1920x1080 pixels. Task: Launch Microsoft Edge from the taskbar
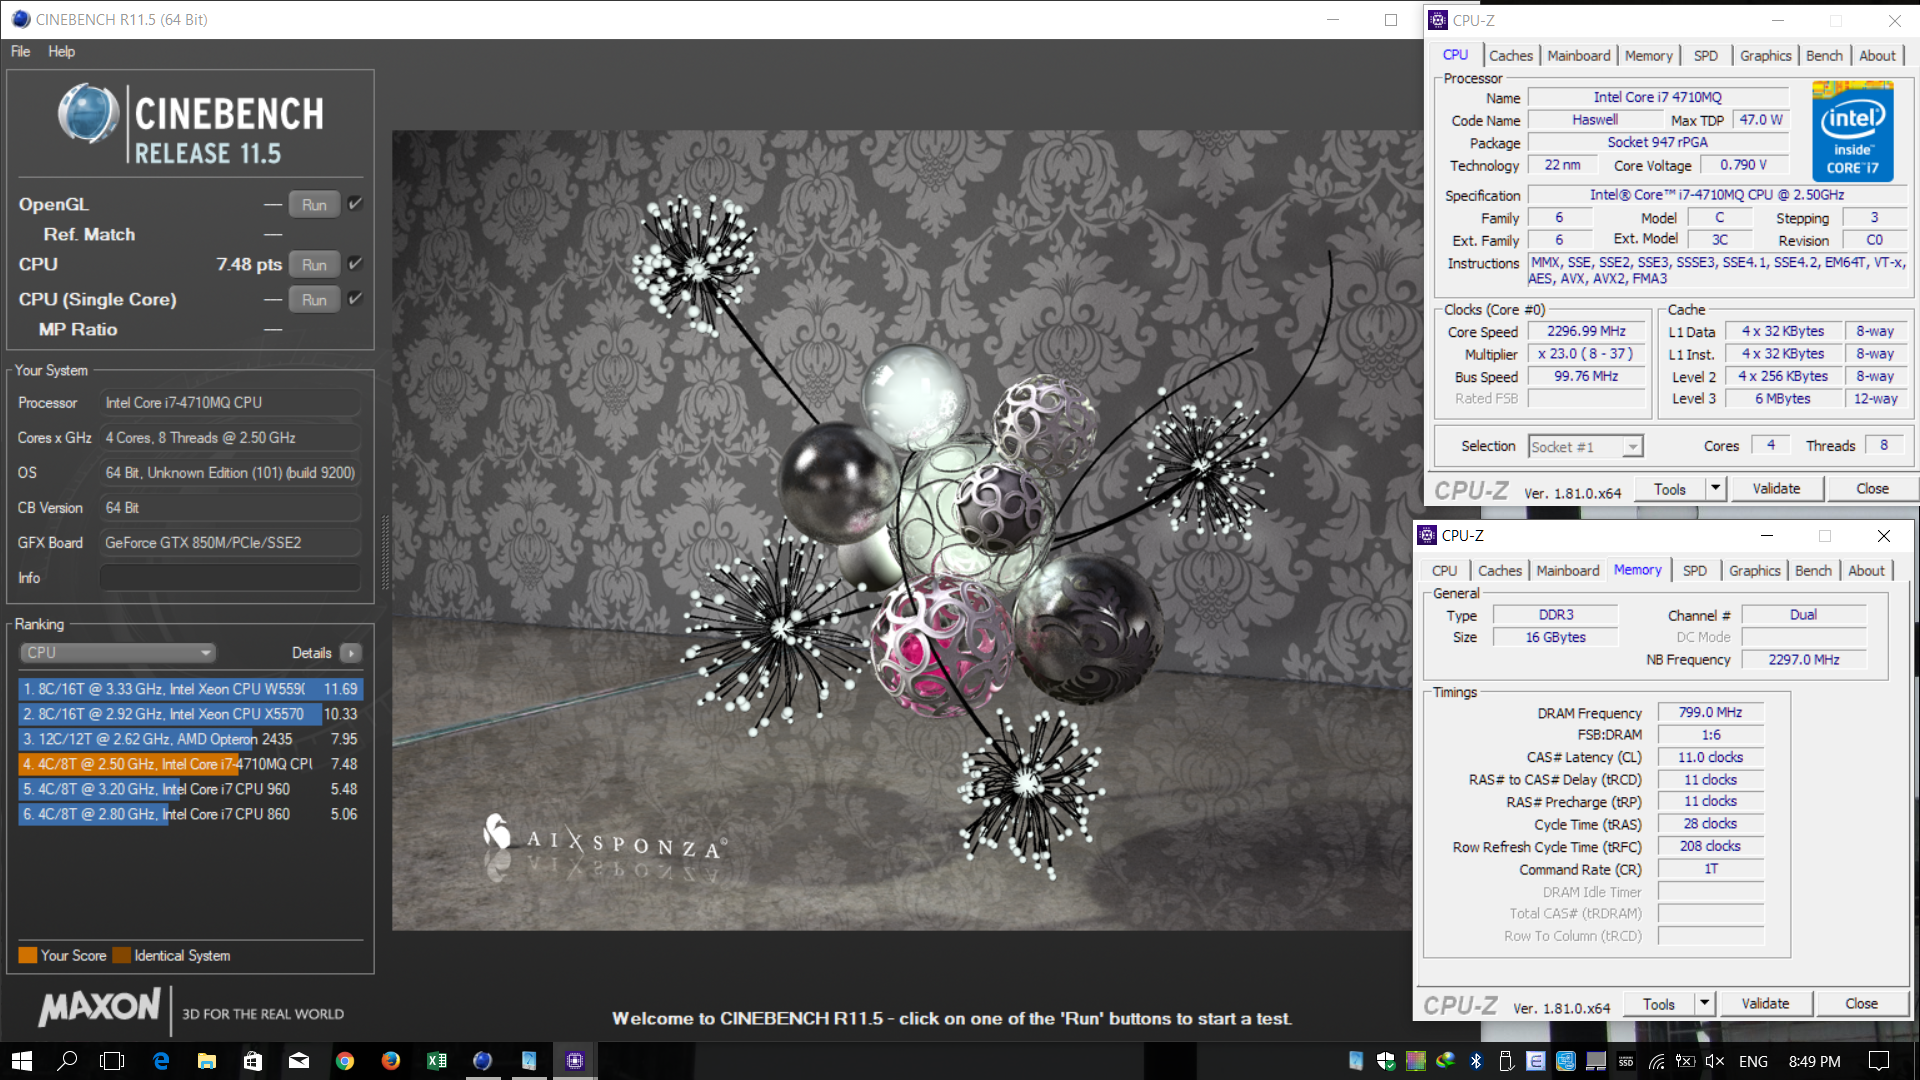pyautogui.click(x=160, y=1061)
